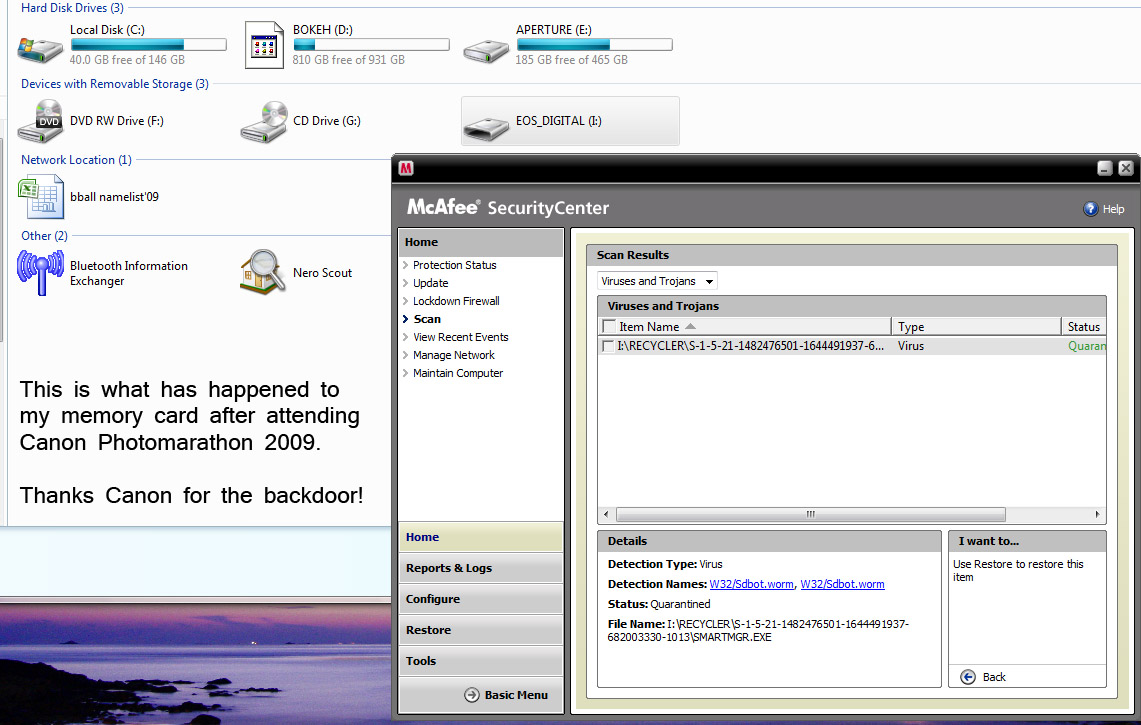
Task: Click '810 GB free of 931 GB' text
Action: [349, 60]
